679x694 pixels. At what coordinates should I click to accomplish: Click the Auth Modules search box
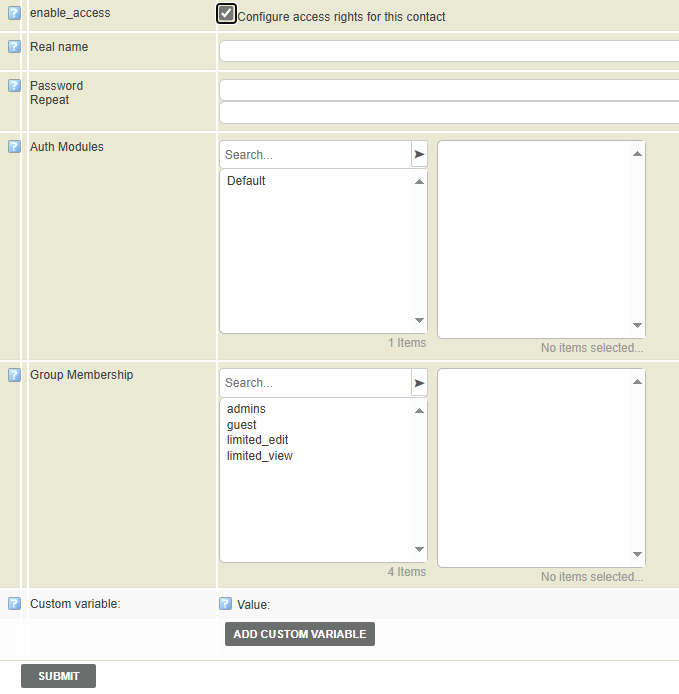[x=315, y=155]
